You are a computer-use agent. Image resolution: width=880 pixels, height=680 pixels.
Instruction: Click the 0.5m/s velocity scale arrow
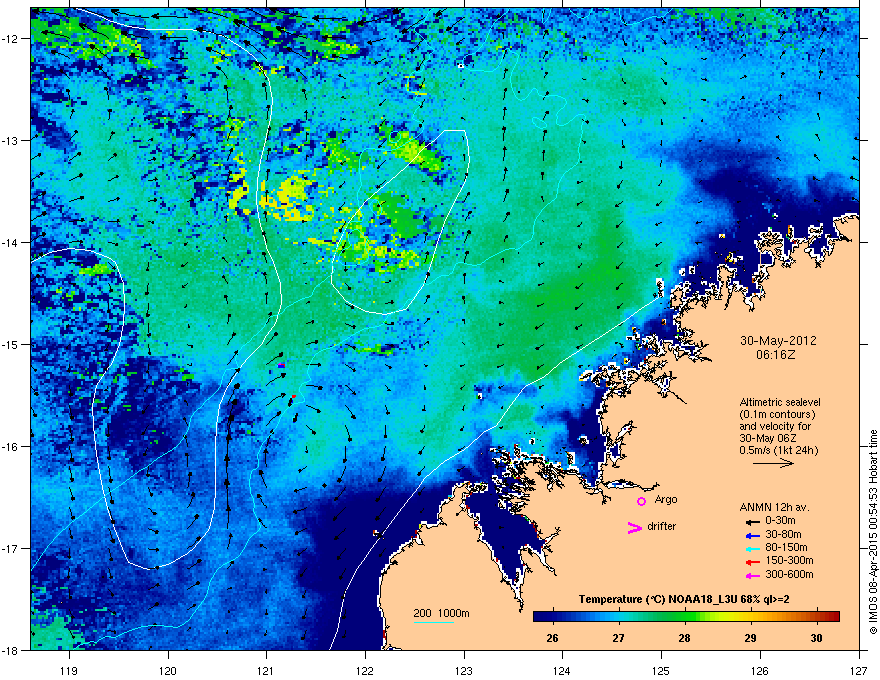(x=773, y=463)
